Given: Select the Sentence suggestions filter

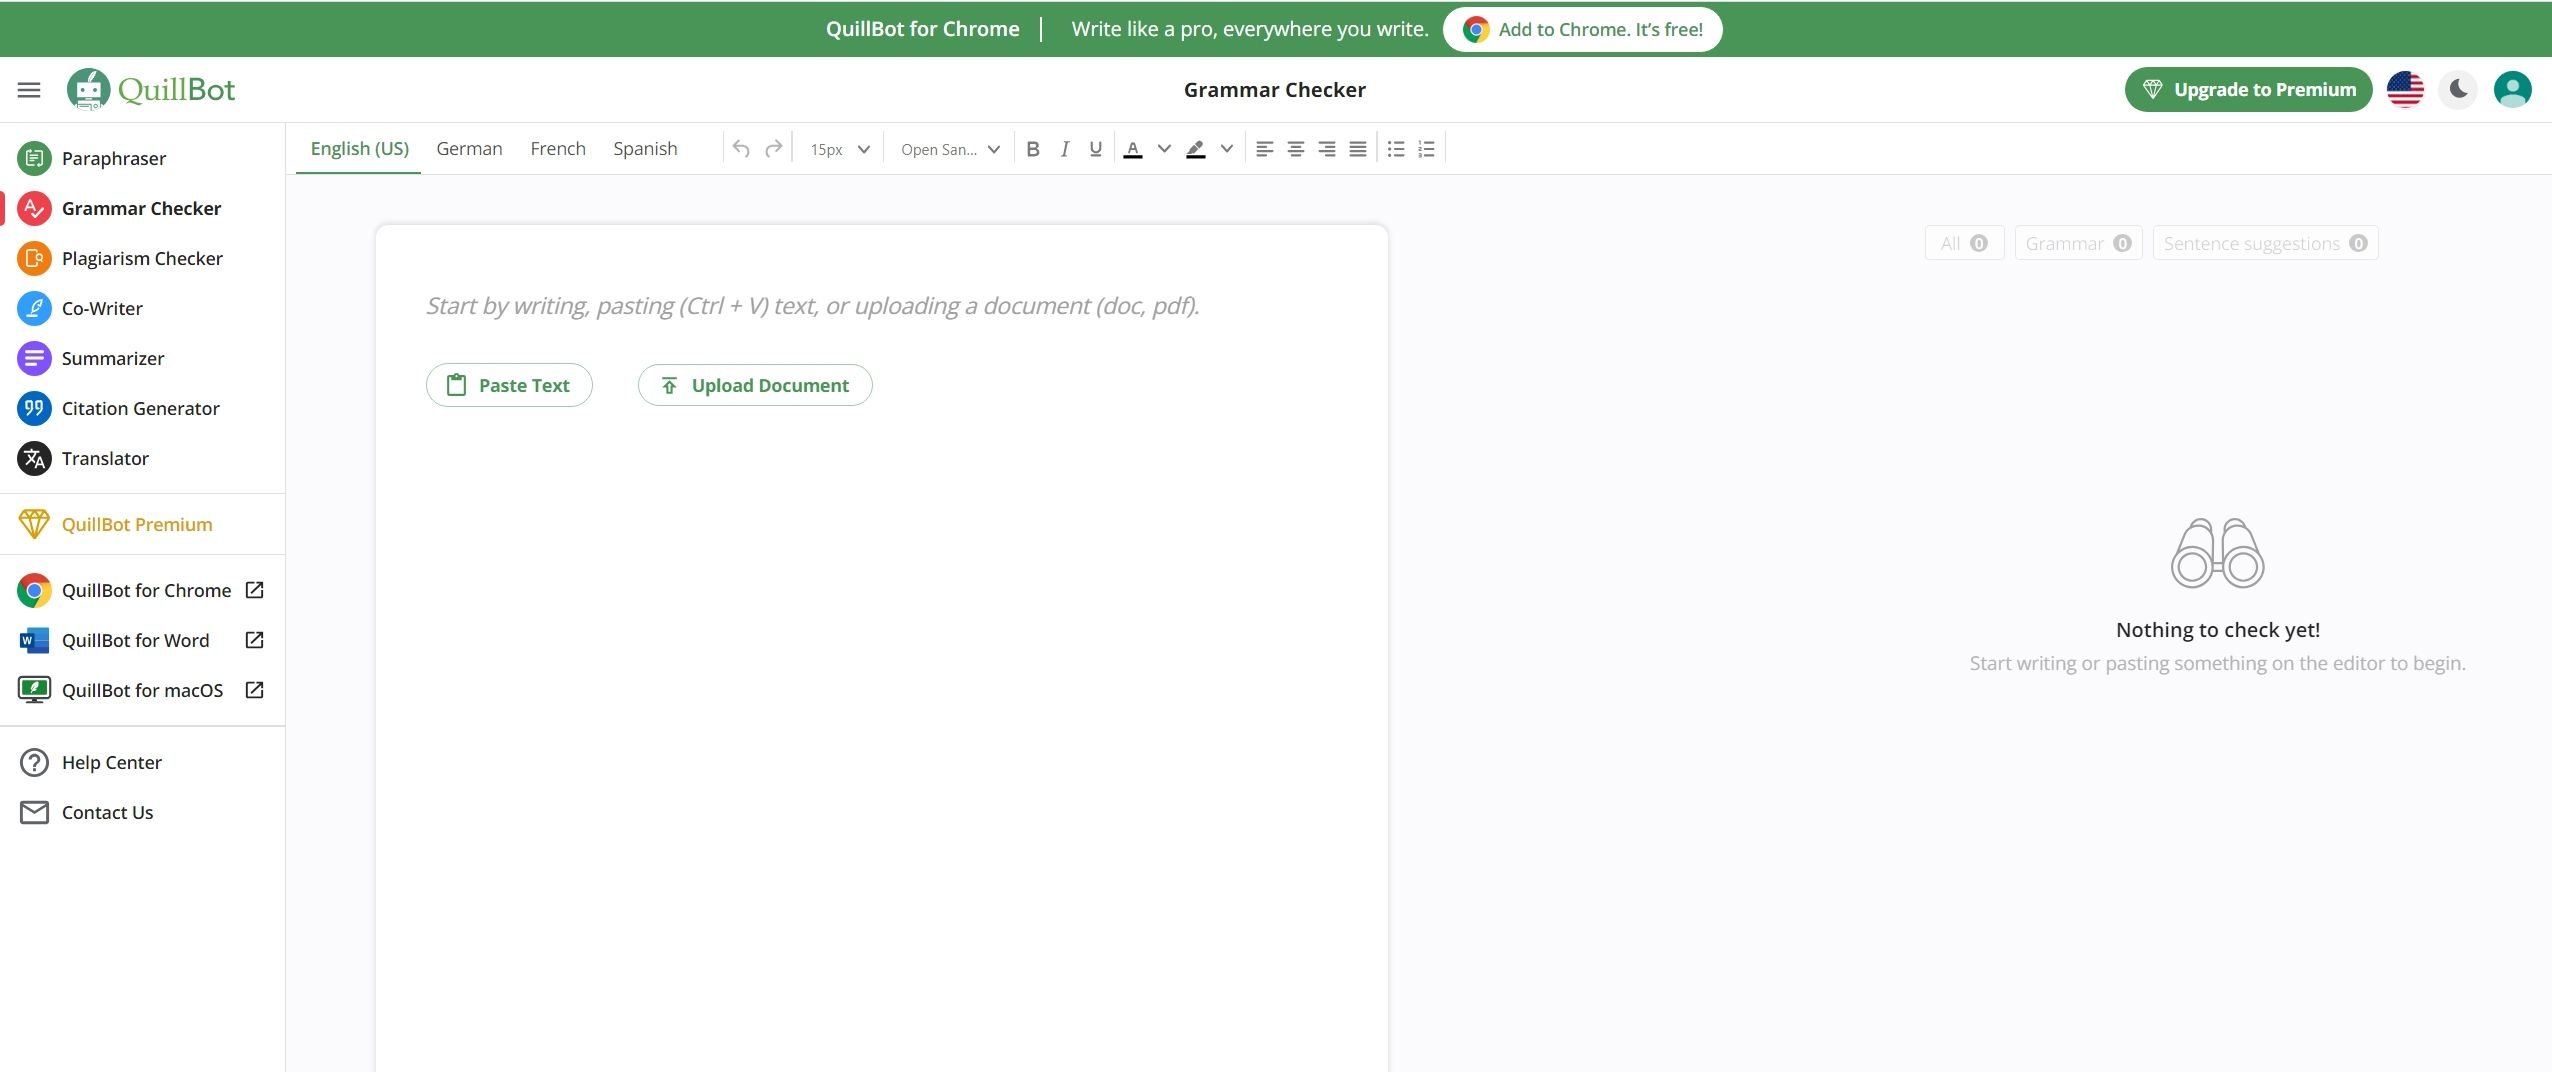Looking at the screenshot, I should tap(2265, 243).
